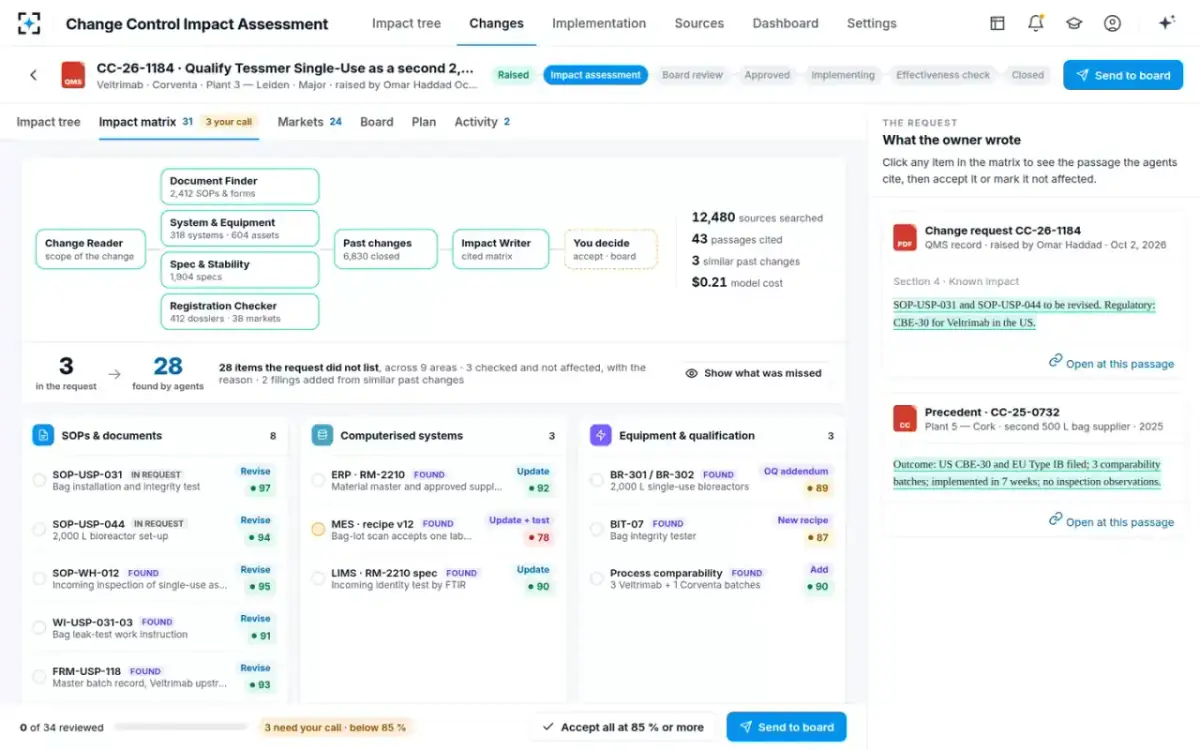
Task: Toggle Show what was missed
Action: click(754, 373)
